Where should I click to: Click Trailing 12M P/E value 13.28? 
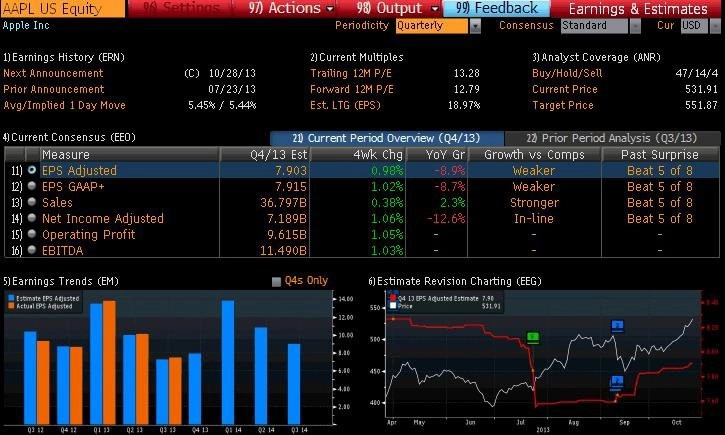467,74
